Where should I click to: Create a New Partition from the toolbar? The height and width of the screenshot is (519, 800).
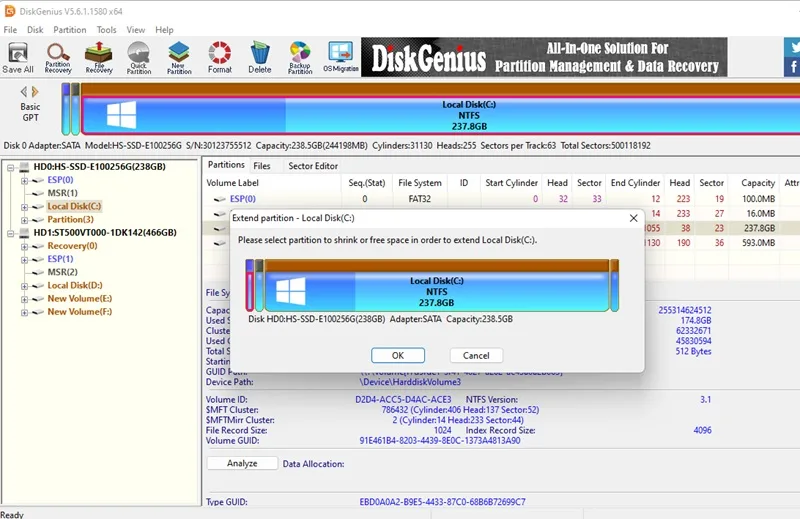pos(179,58)
